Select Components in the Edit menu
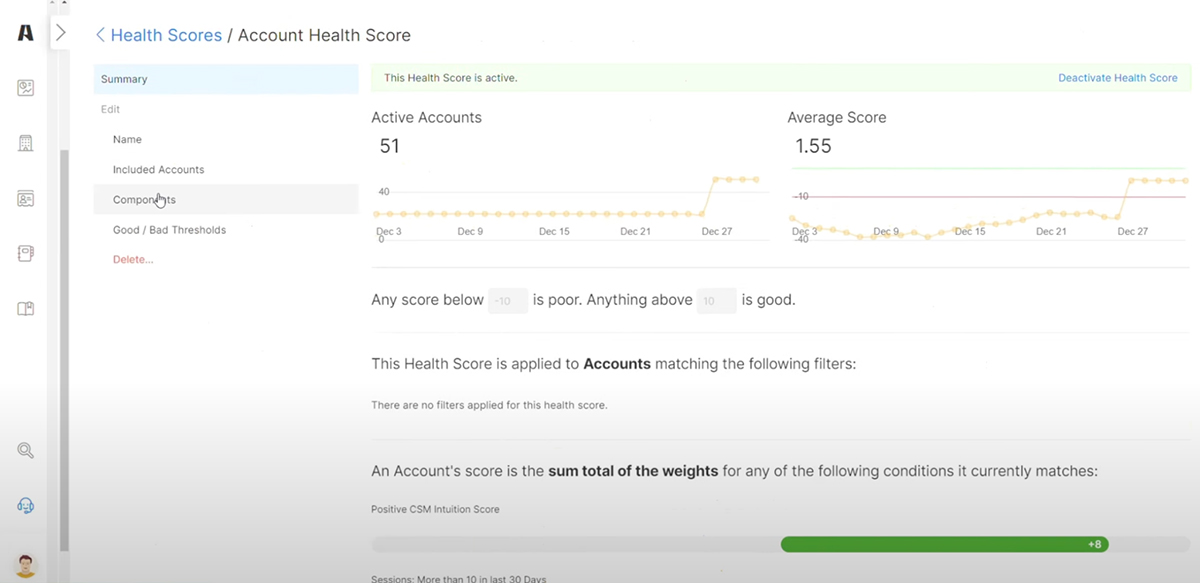The width and height of the screenshot is (1200, 583). click(143, 199)
